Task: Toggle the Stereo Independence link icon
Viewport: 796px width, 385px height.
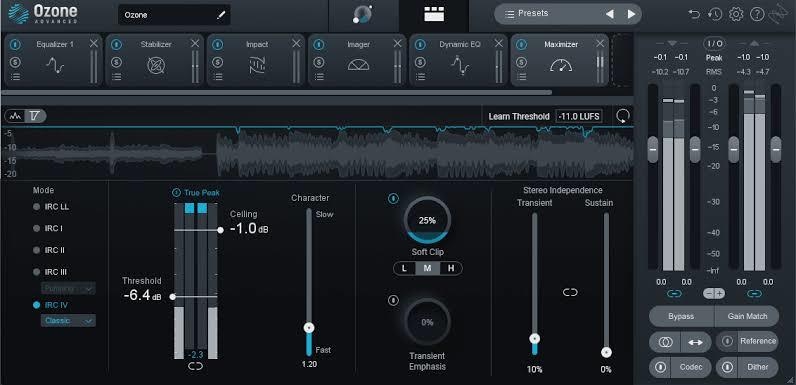Action: click(x=570, y=292)
